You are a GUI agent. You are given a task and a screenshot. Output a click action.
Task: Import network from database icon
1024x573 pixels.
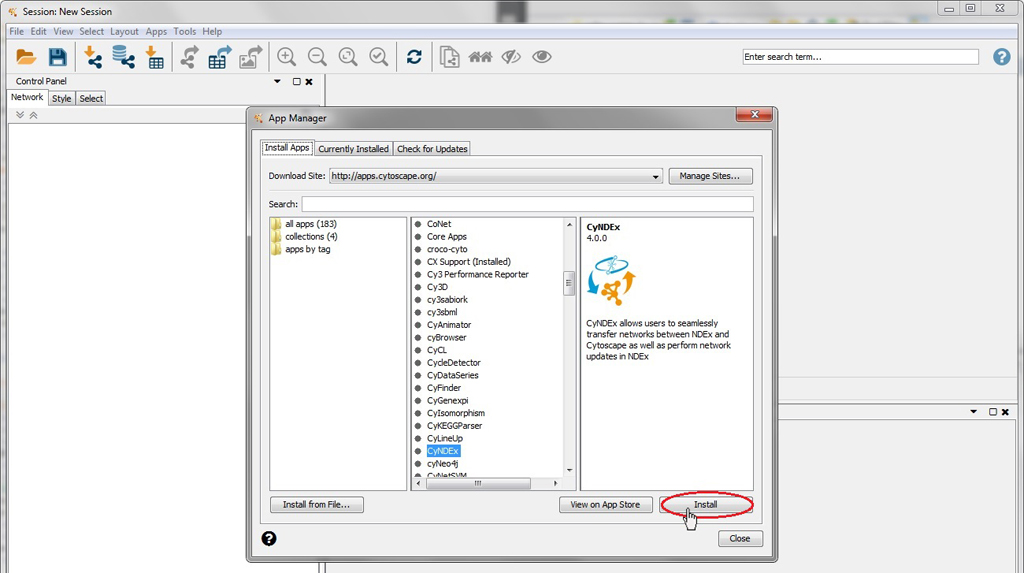pos(123,57)
